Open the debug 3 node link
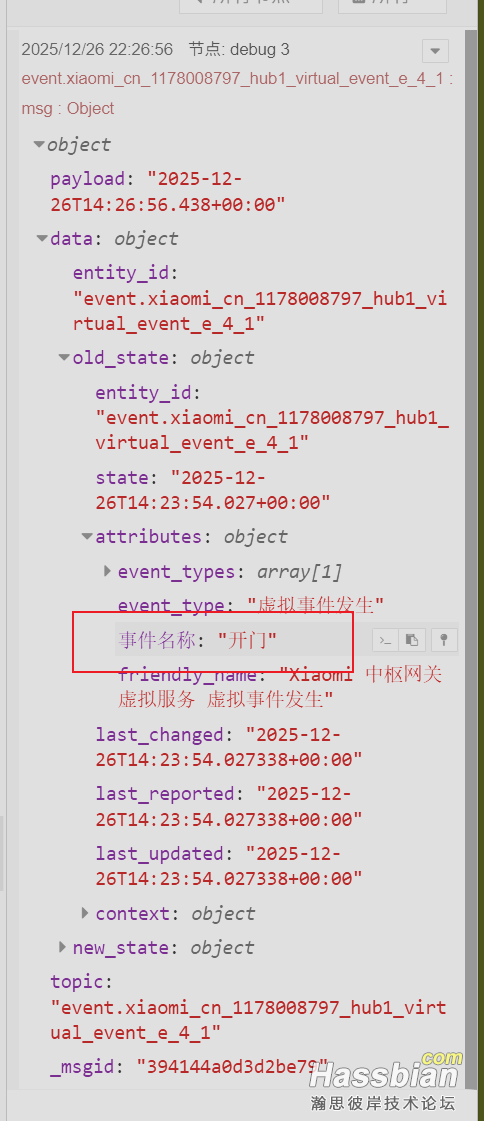Screen dimensions: 484x1121 [239, 49]
